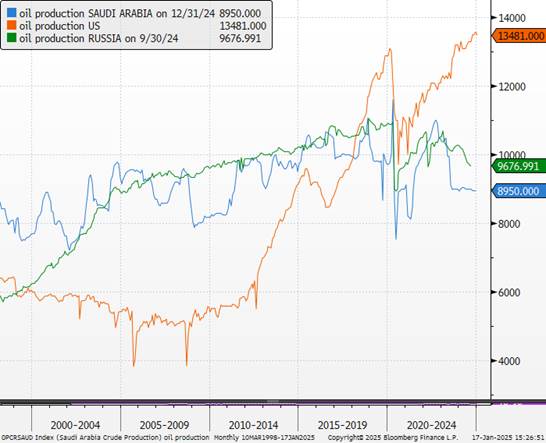Click legend value 9676.991
The width and height of the screenshot is (546, 443).
(x=240, y=38)
